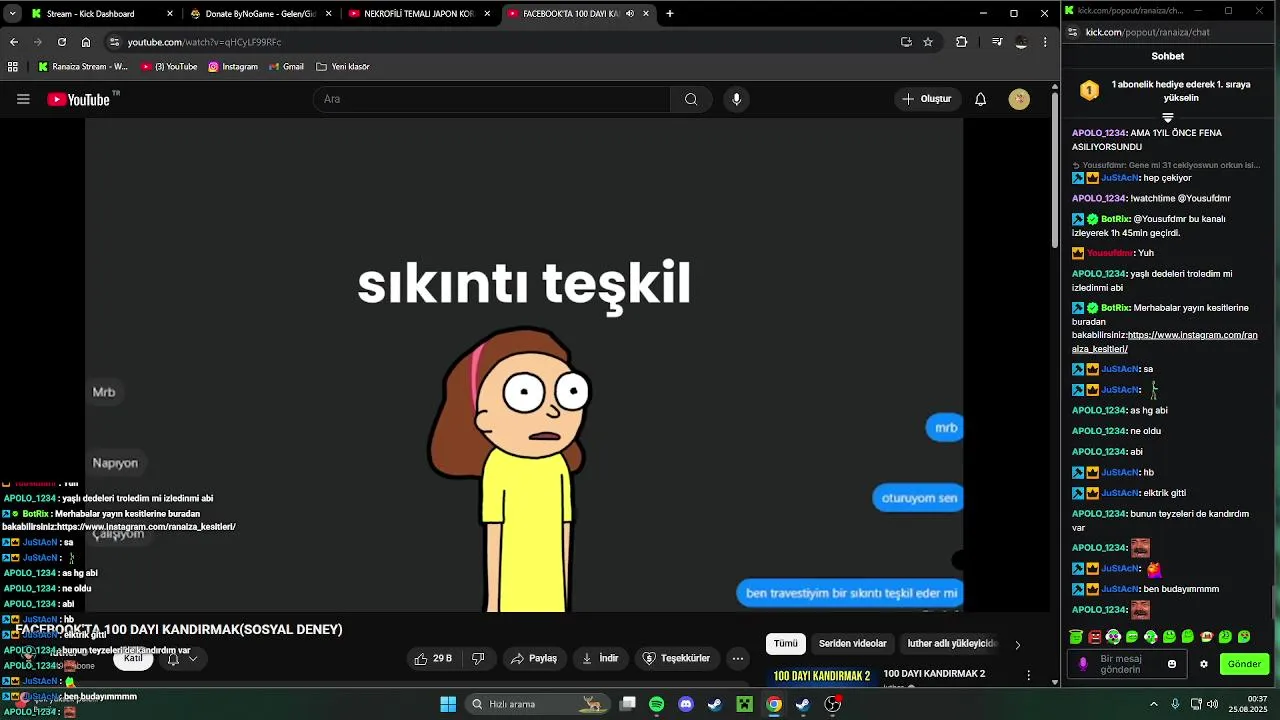Show more filter chips with right chevron
The width and height of the screenshot is (1280, 720).
[1018, 645]
